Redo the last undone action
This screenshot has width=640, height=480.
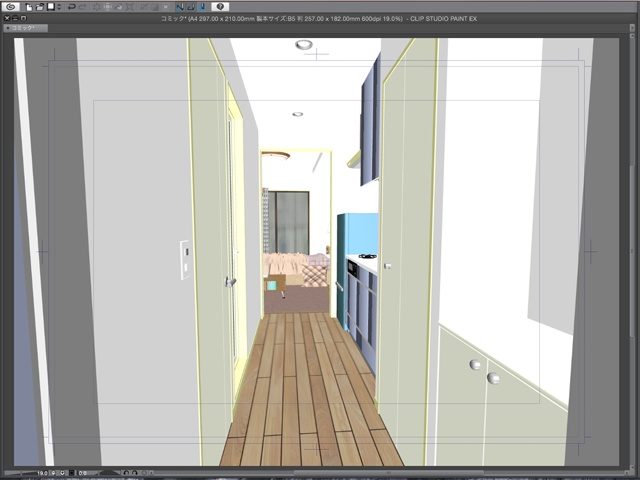(x=82, y=7)
